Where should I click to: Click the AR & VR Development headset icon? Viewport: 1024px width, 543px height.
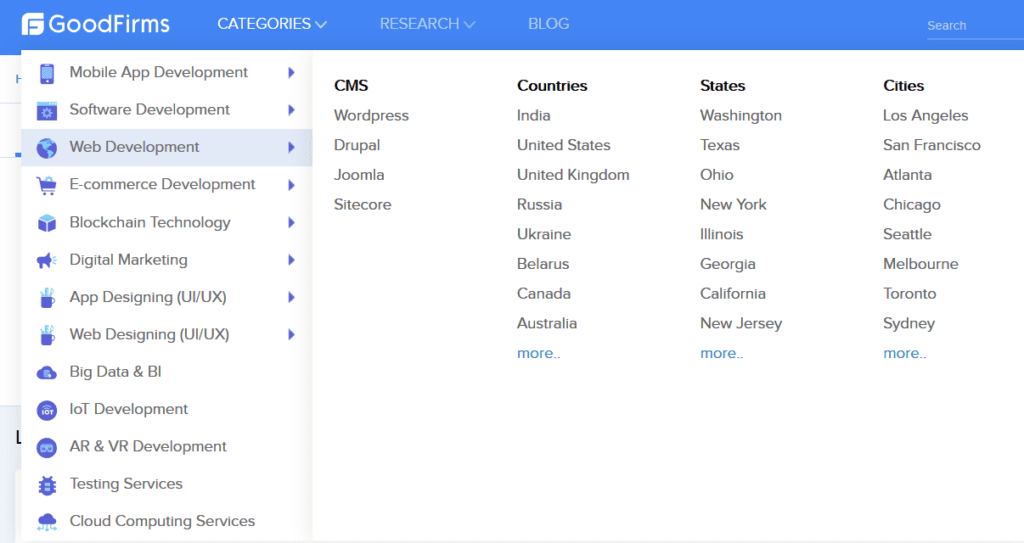(x=46, y=448)
